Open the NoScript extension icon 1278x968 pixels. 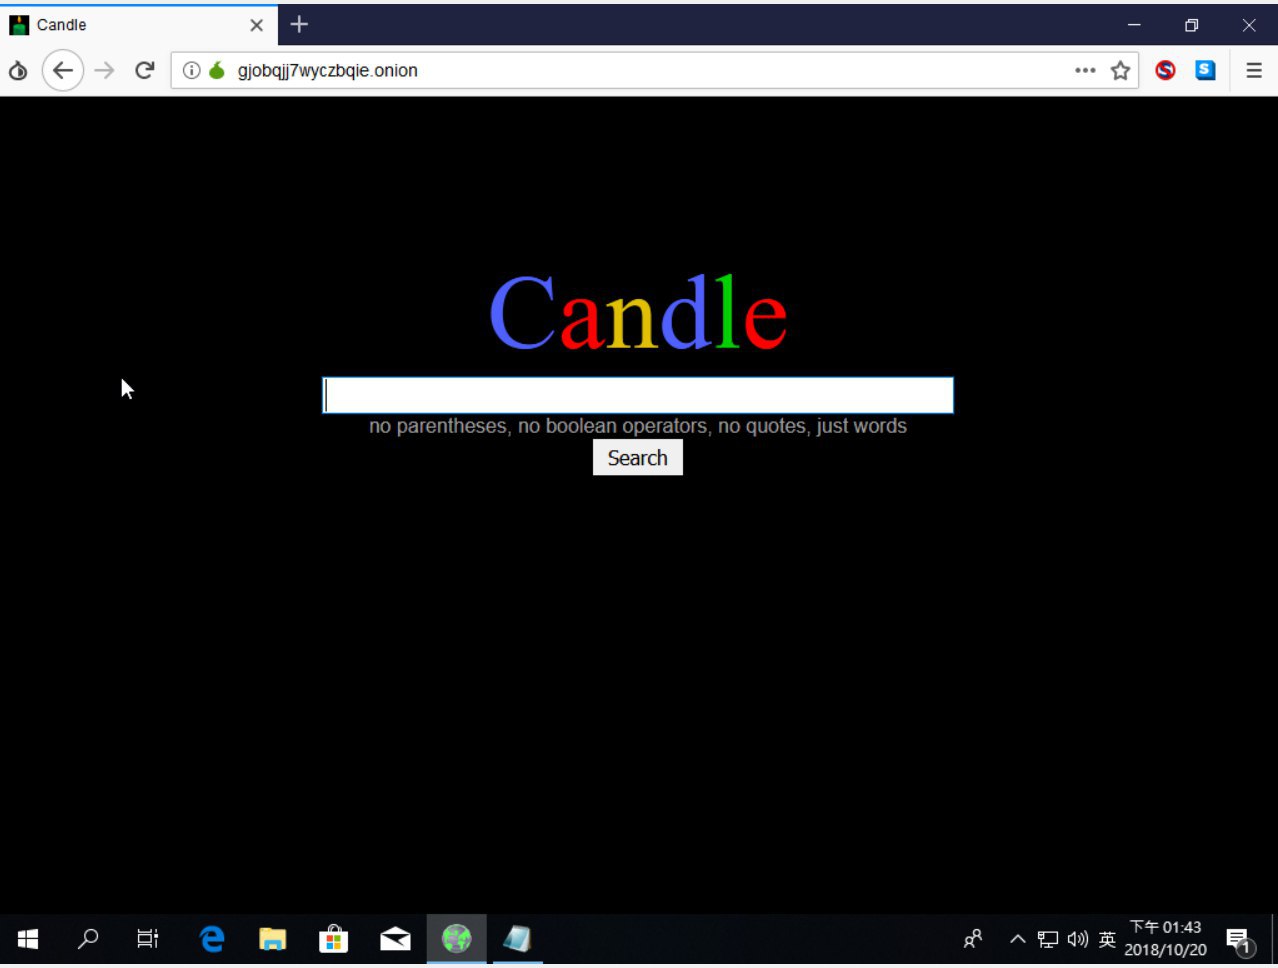pos(1165,70)
